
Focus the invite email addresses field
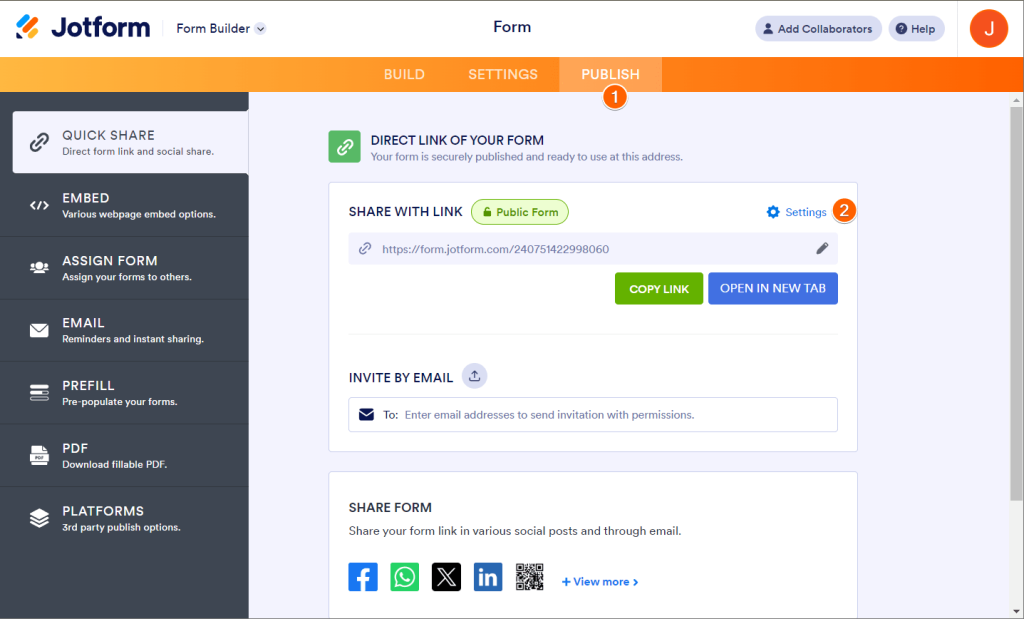point(593,415)
